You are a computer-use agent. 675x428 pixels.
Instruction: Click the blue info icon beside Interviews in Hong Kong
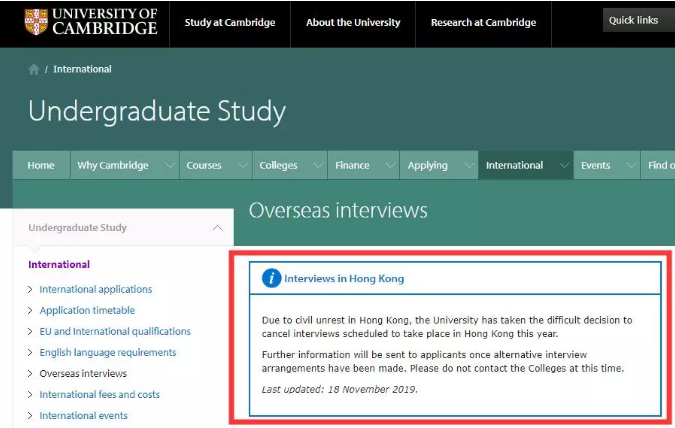point(271,278)
